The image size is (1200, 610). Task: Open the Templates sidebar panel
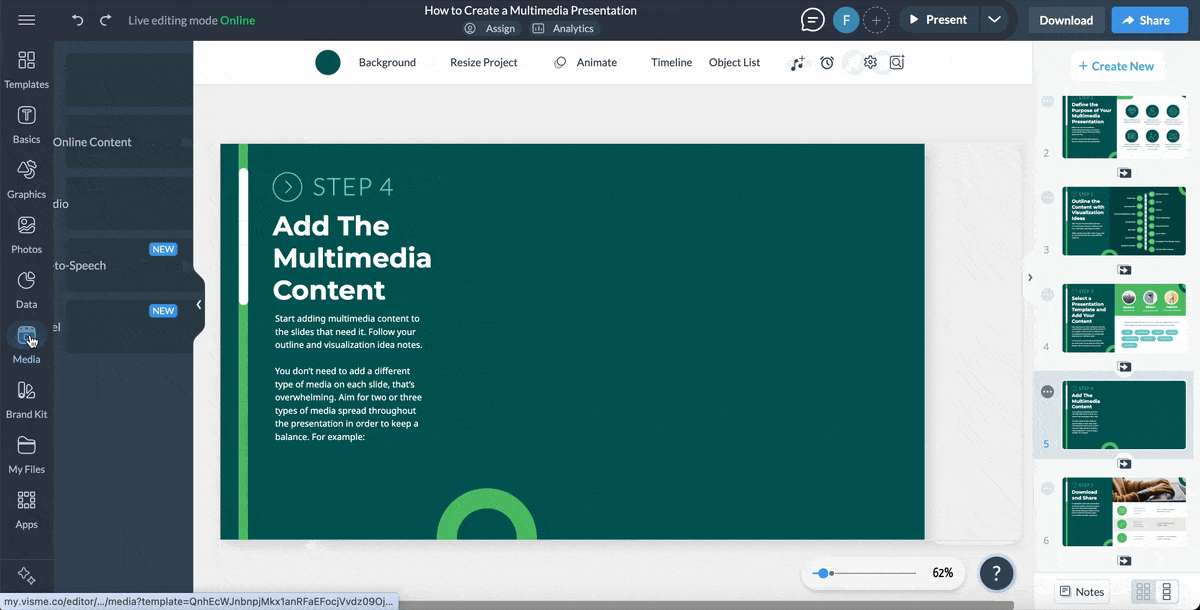point(27,69)
